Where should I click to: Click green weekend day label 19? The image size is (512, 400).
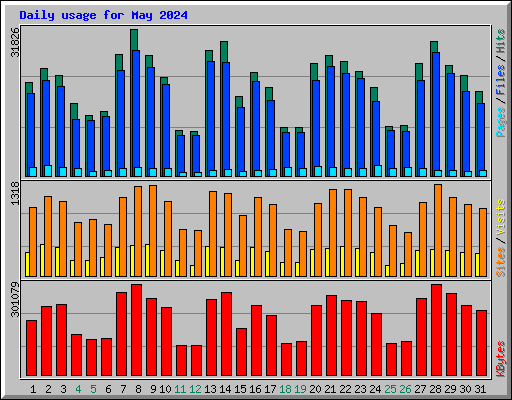pos(300,389)
